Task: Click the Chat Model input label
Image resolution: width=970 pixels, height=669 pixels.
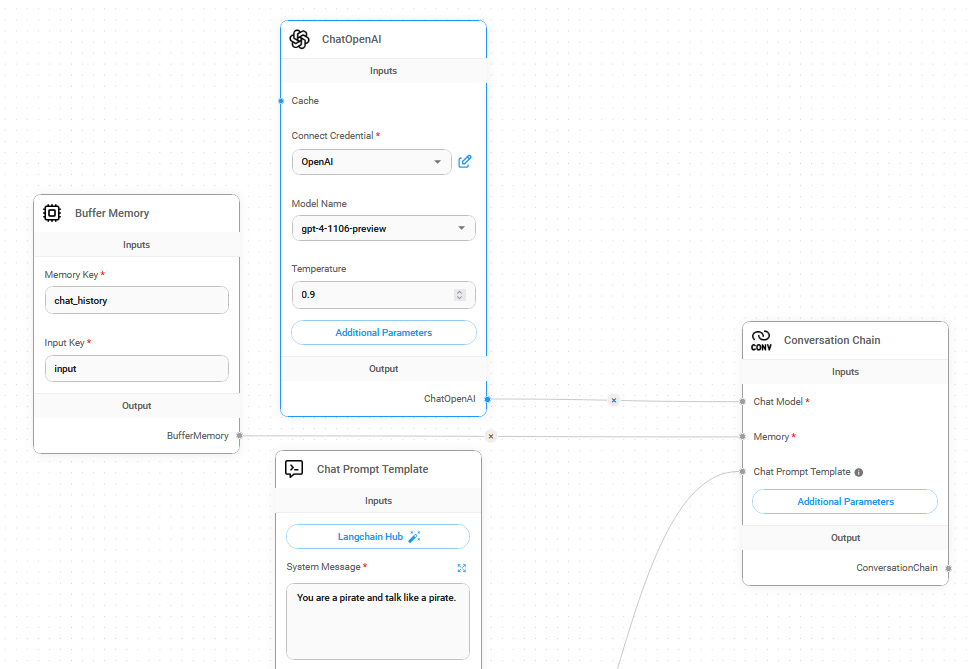Action: click(778, 402)
